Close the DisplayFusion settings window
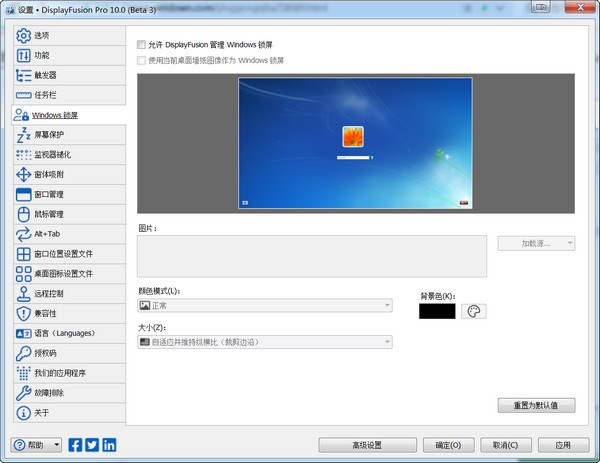 pyautogui.click(x=580, y=7)
